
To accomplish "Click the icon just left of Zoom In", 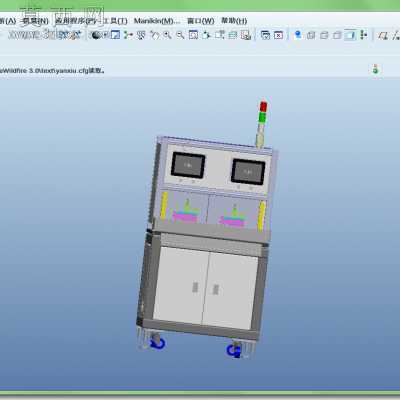I will (x=154, y=35).
